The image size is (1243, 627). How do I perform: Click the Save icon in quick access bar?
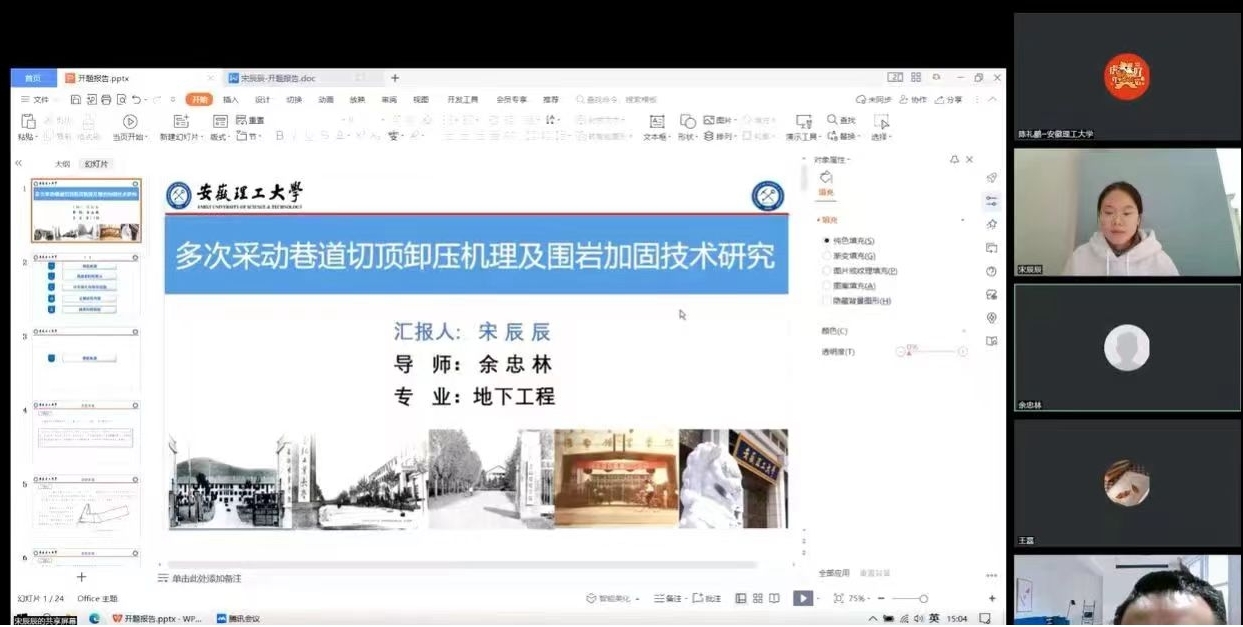tap(76, 100)
